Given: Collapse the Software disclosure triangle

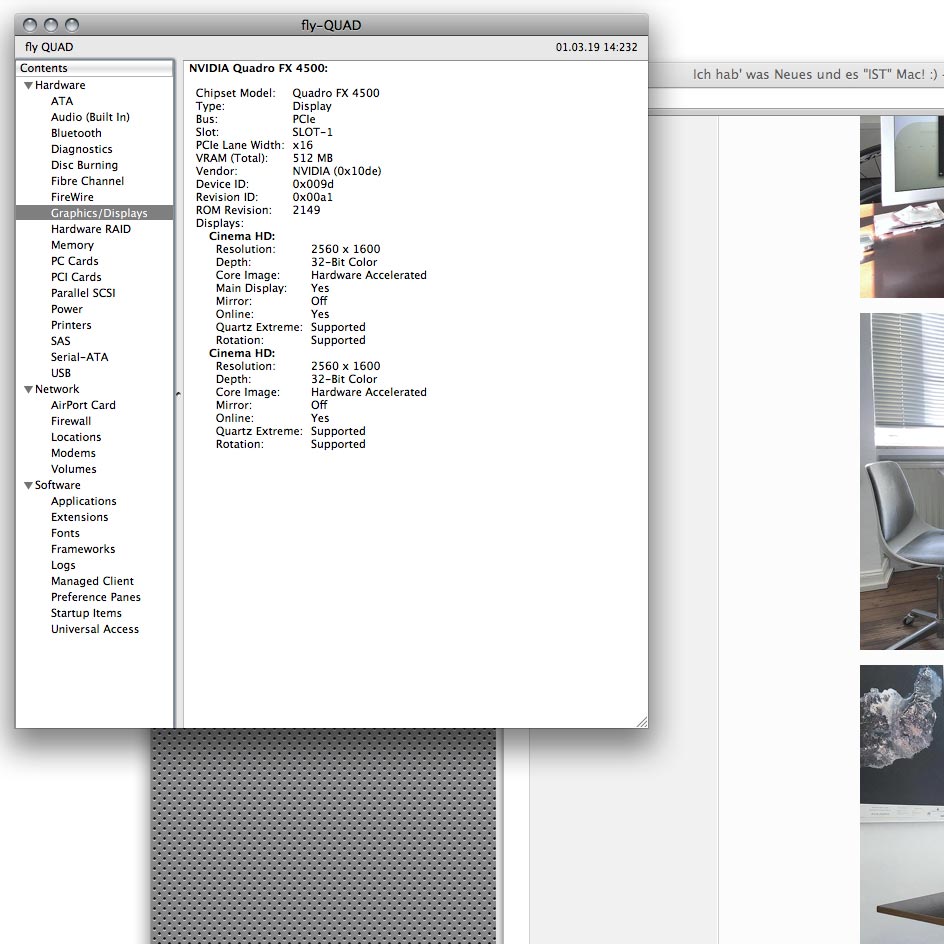Looking at the screenshot, I should [28, 486].
